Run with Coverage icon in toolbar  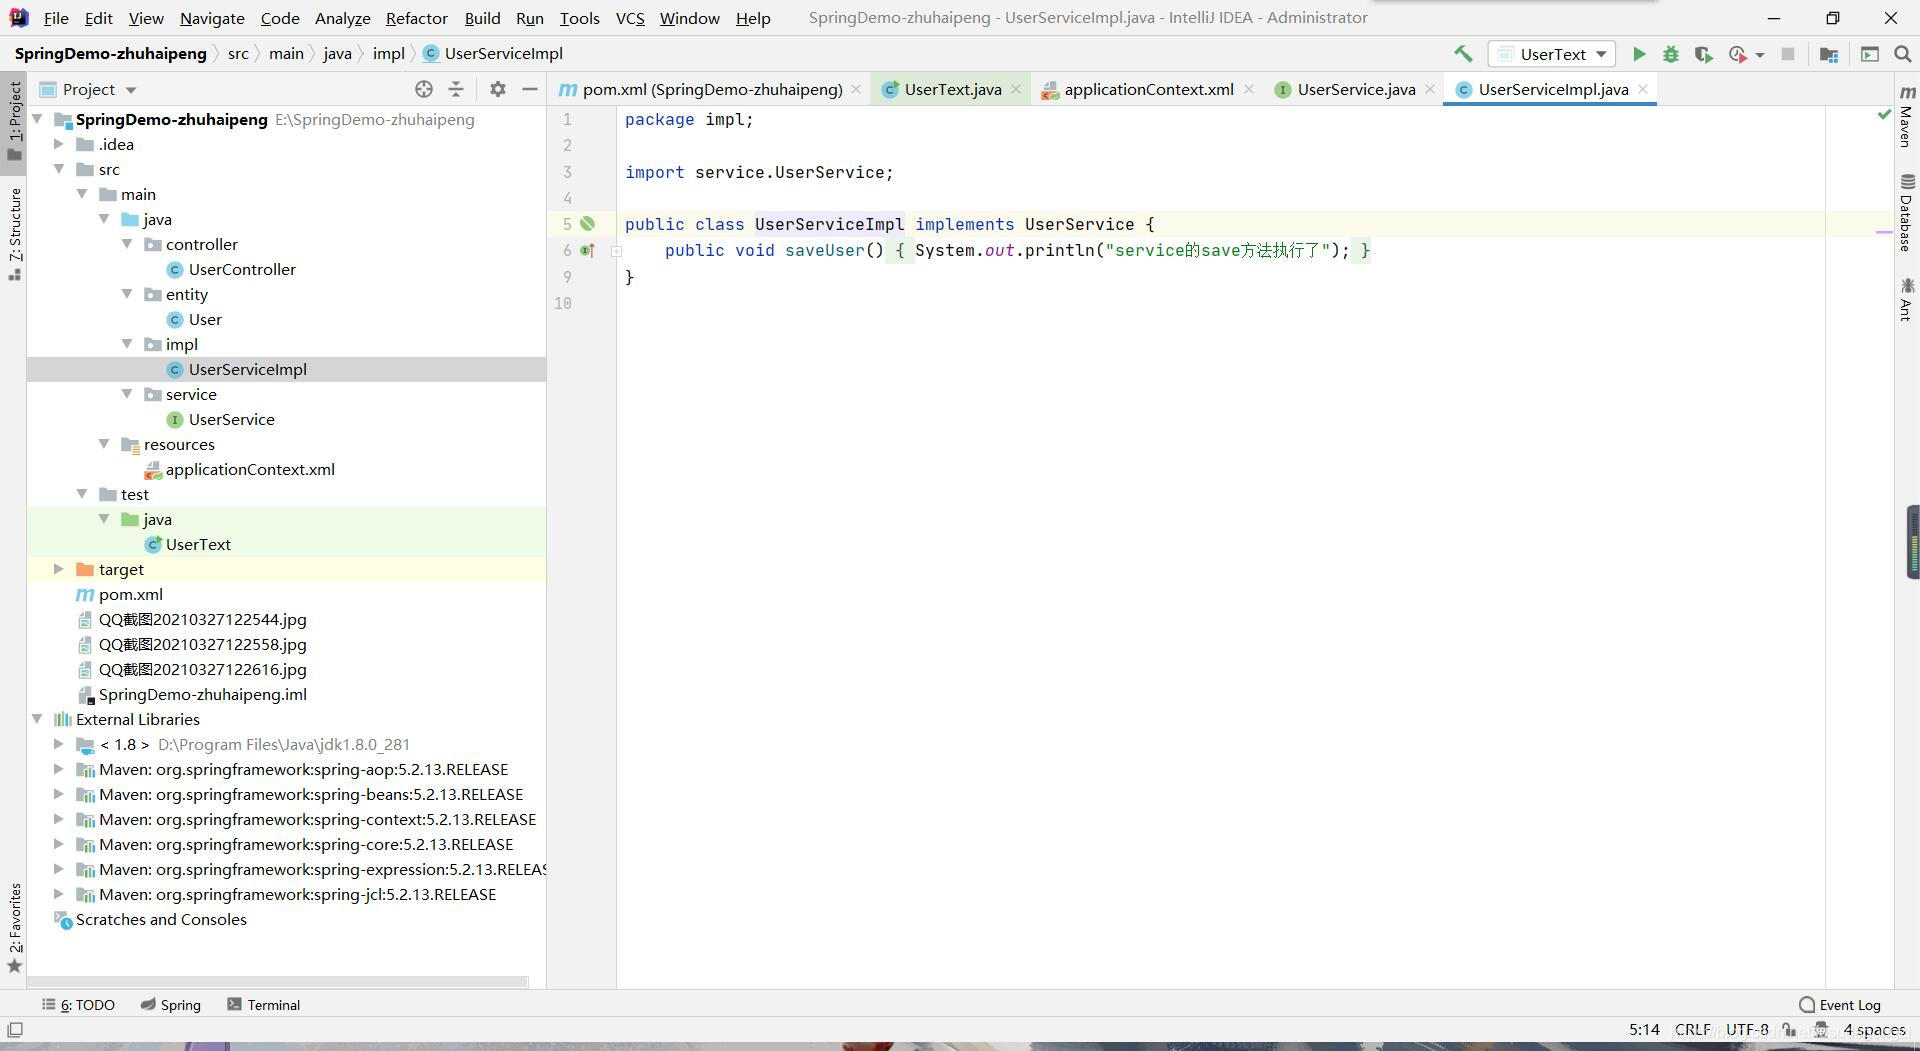pos(1704,54)
